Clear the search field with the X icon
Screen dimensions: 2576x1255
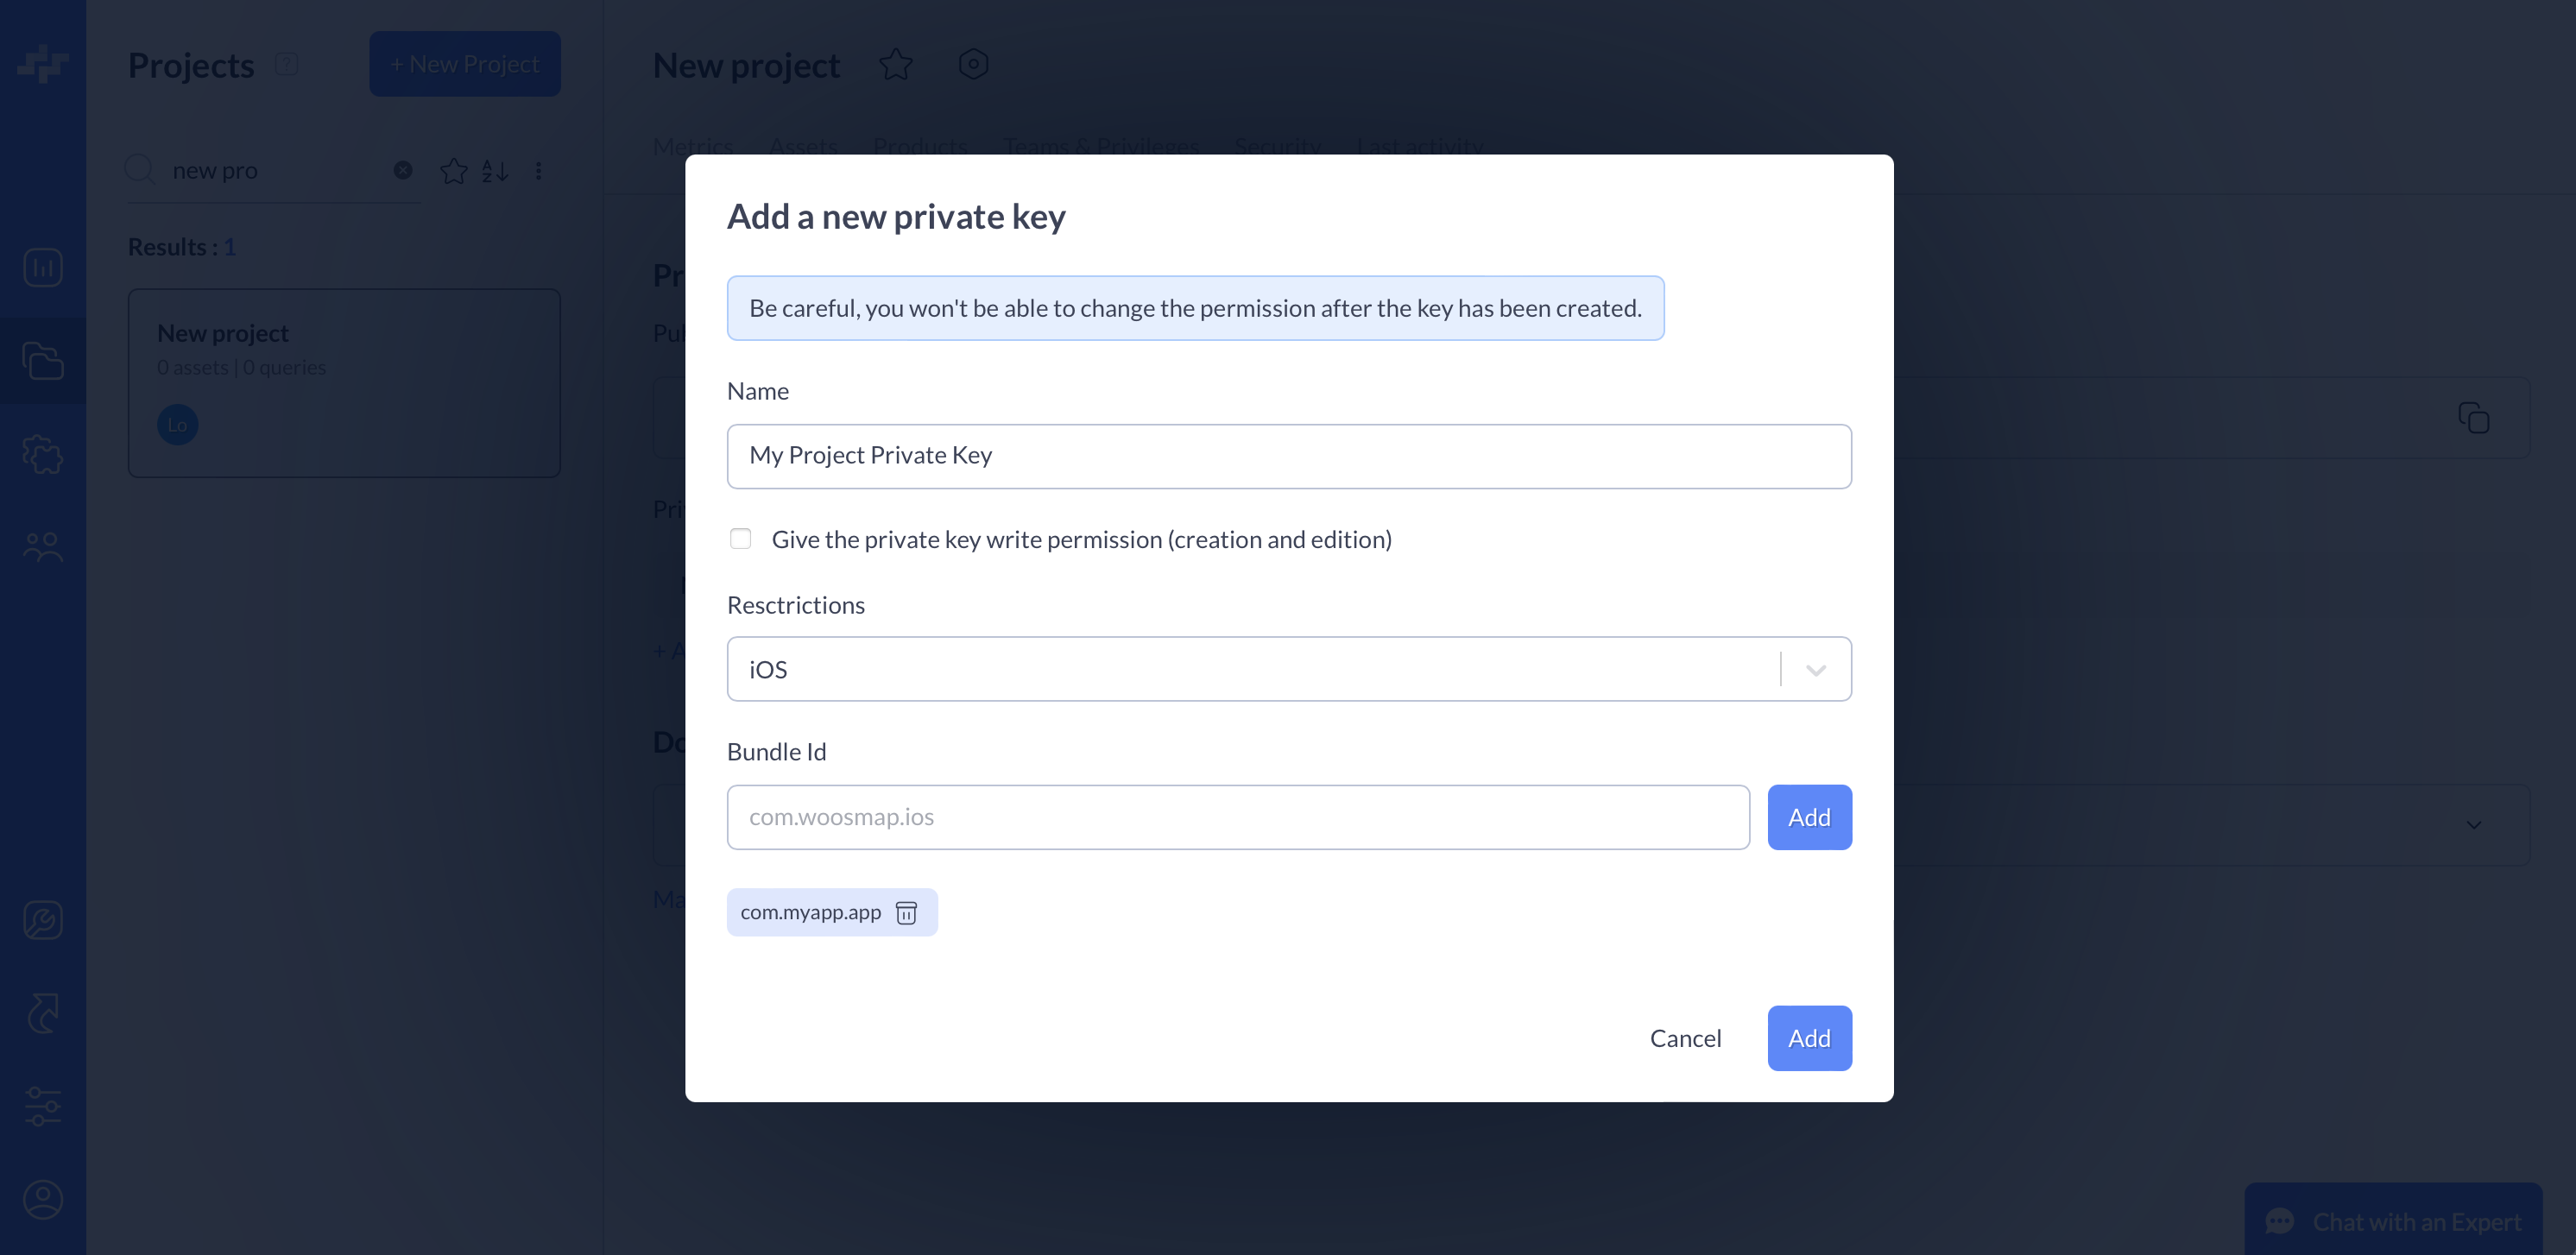pyautogui.click(x=402, y=170)
